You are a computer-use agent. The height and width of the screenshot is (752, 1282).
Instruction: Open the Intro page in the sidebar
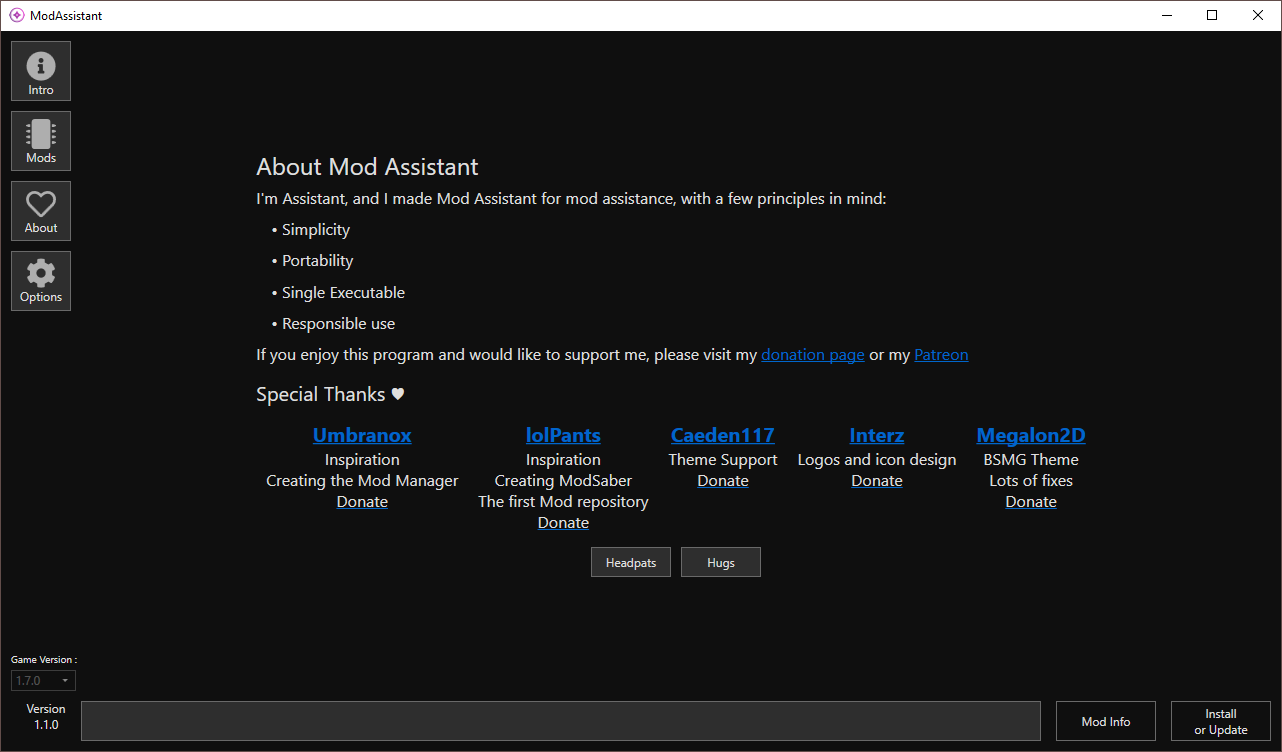pos(41,71)
